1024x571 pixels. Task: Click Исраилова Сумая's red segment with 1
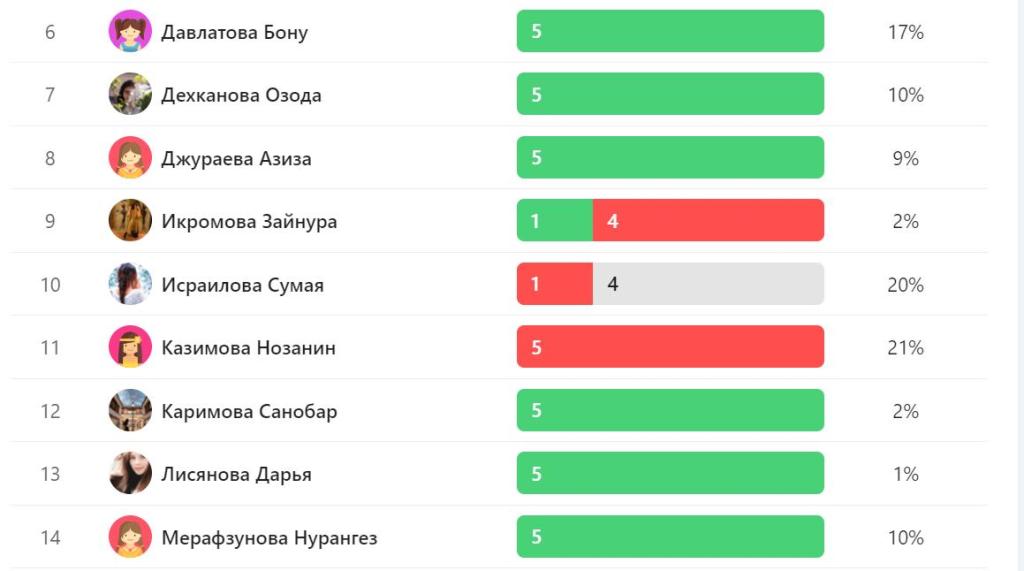click(554, 284)
